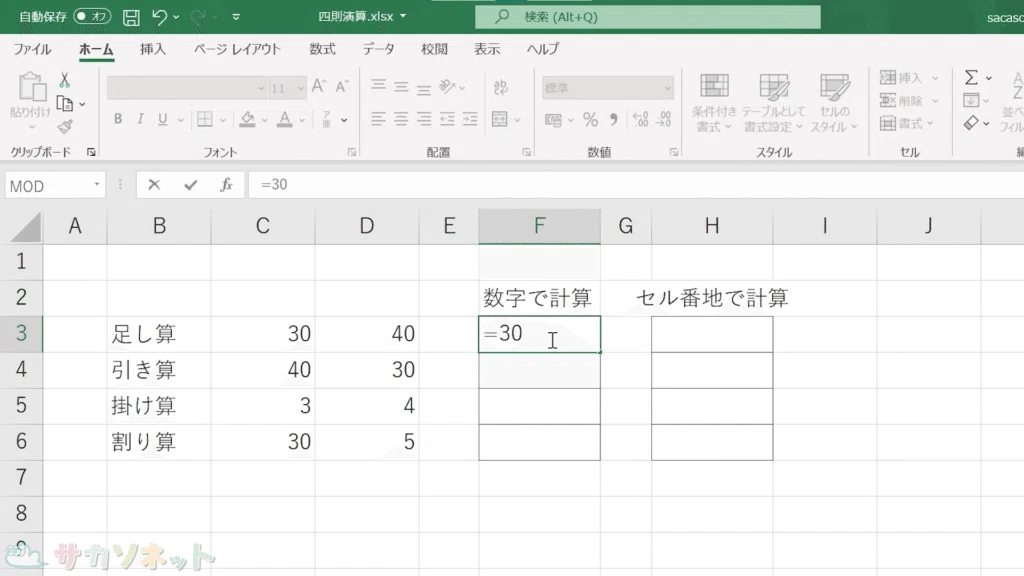The width and height of the screenshot is (1024, 576).
Task: Open the Name Box dropdown showing MOD
Action: [97, 185]
